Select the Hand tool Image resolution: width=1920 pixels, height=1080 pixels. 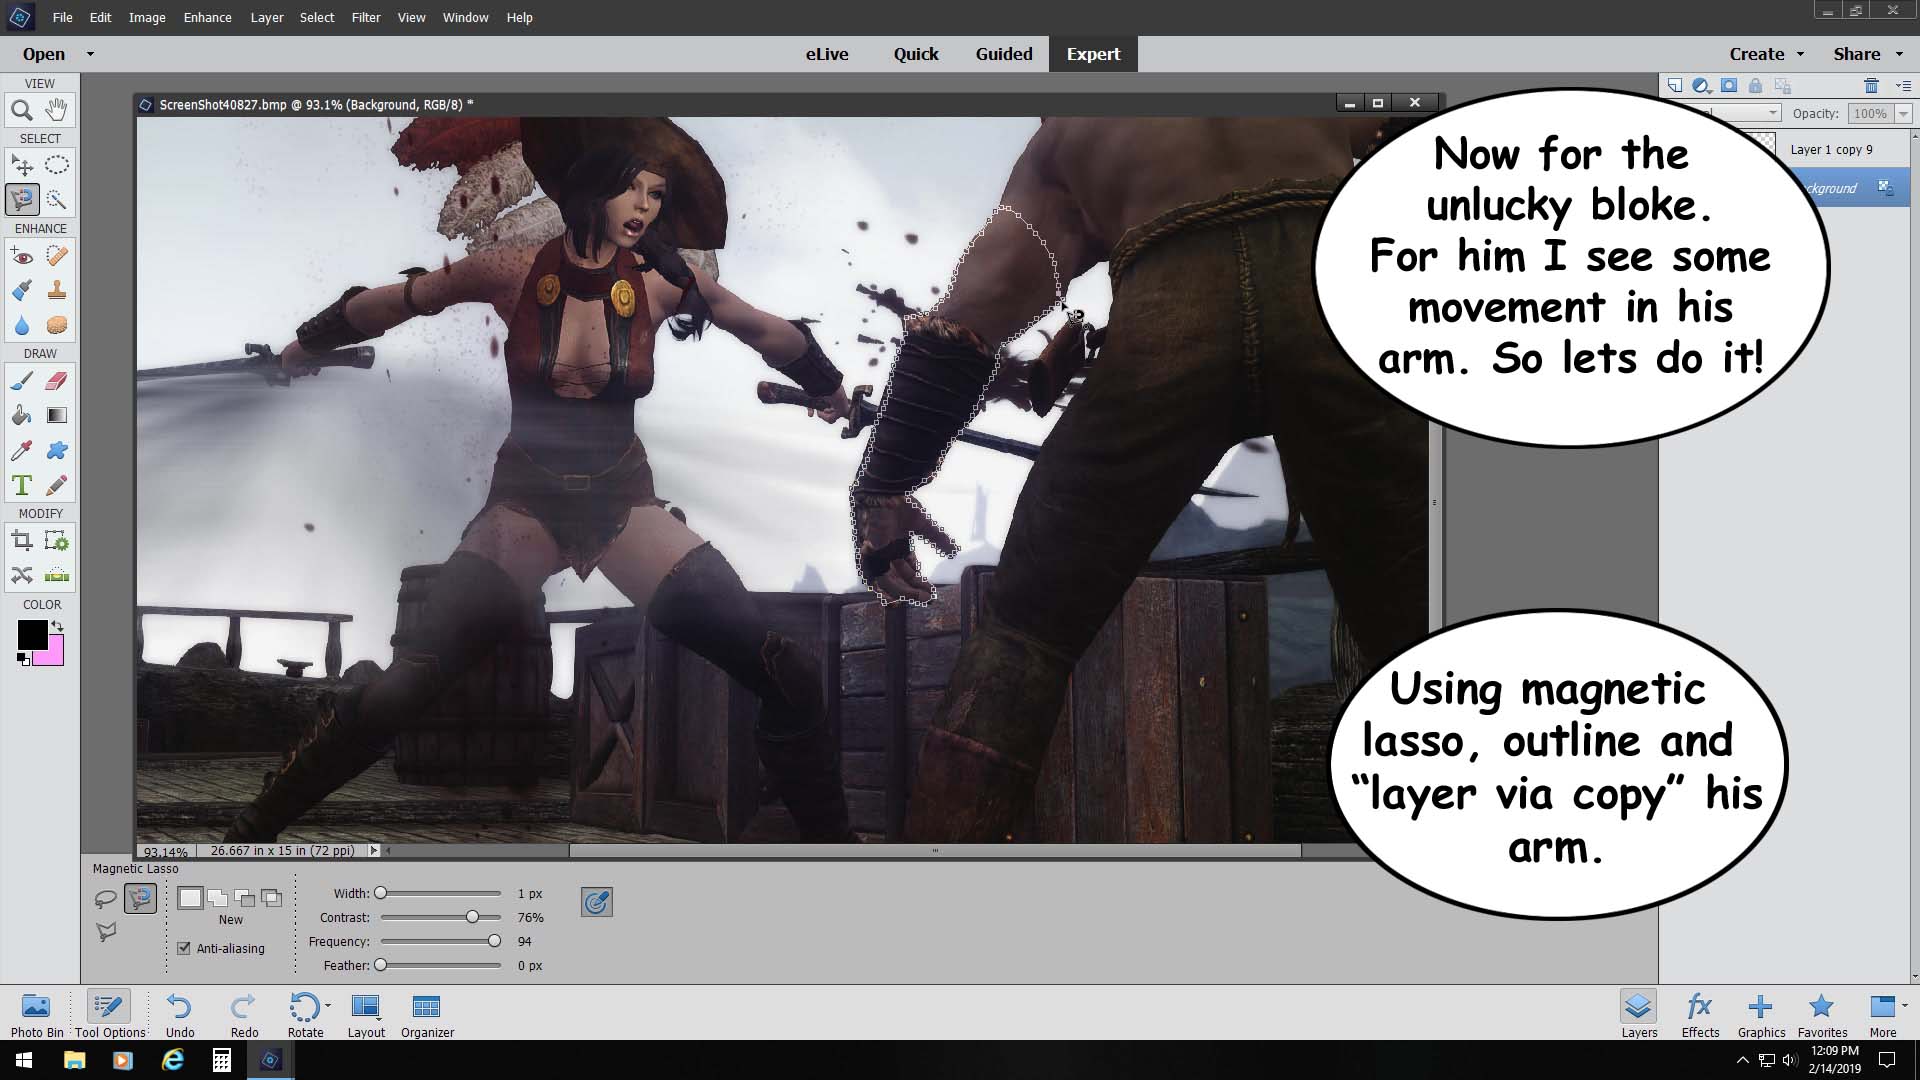[57, 110]
